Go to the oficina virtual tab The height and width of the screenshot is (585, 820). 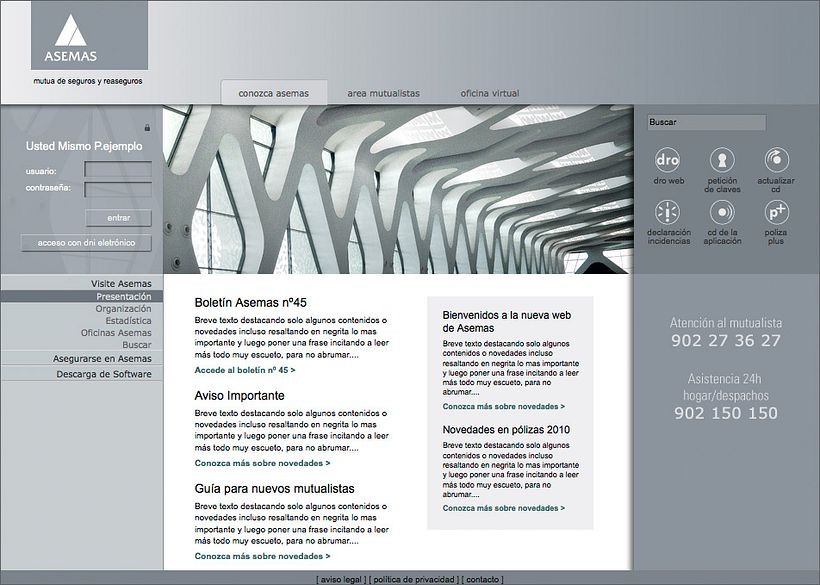pos(489,93)
